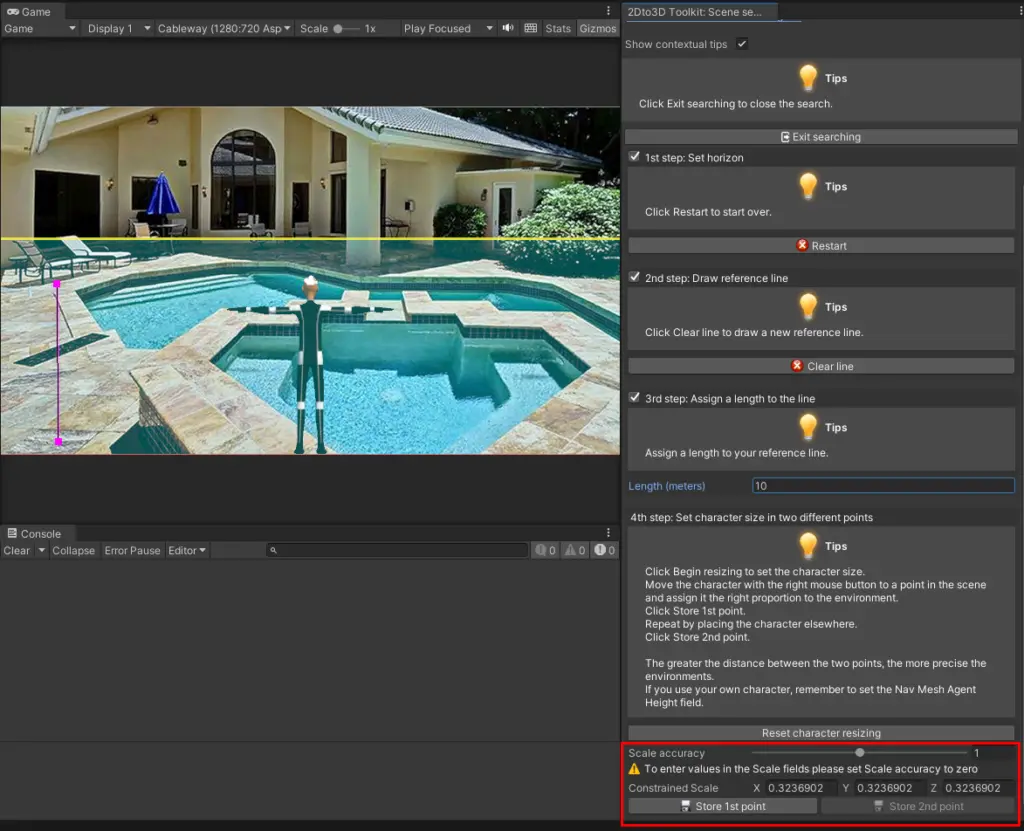Viewport: 1024px width, 831px height.
Task: Click the Store 1st point button
Action: 722,807
